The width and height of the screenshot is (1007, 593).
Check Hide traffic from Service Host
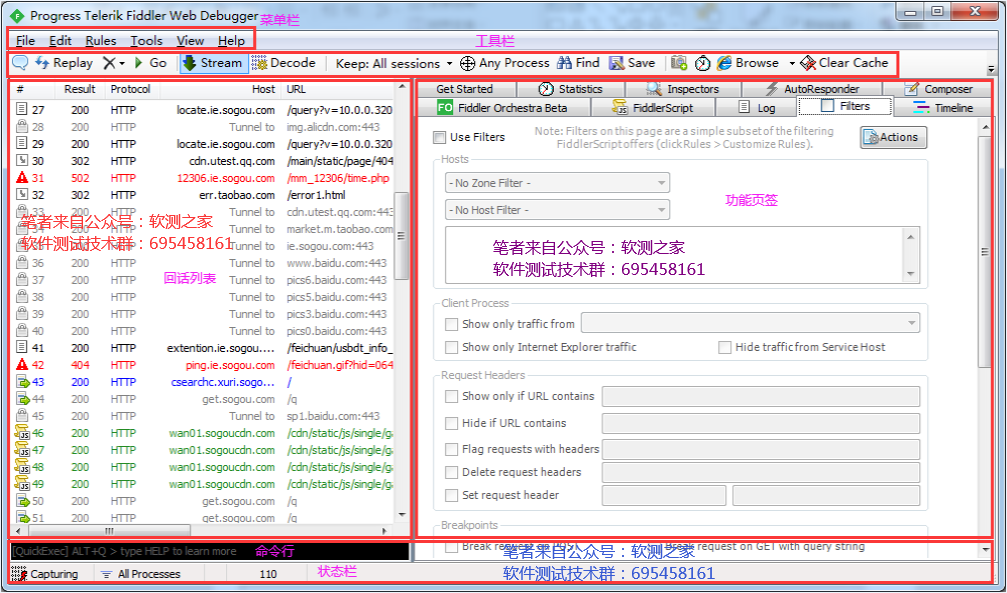click(724, 348)
